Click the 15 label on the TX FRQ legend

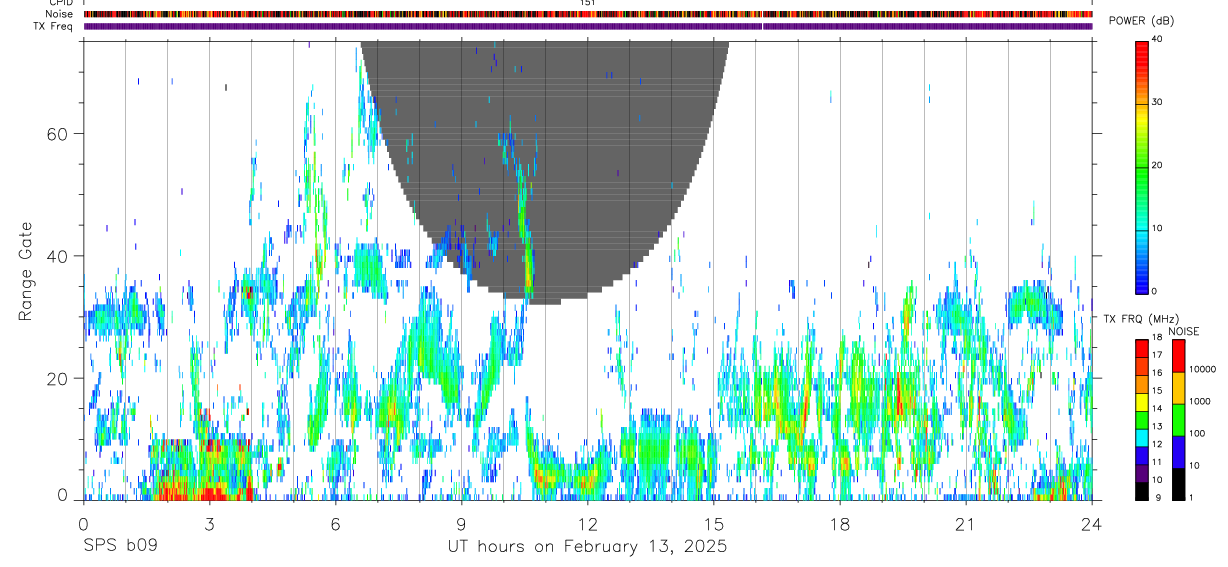pos(1157,391)
